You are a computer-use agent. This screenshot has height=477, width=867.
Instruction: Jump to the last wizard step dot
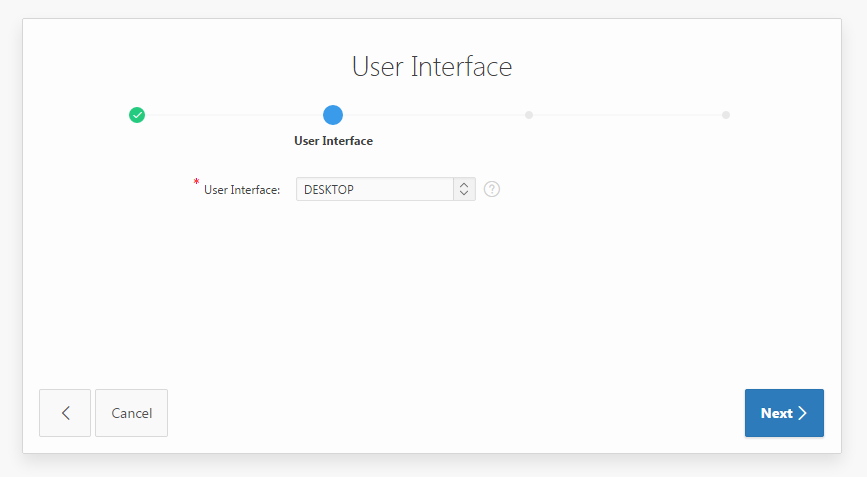tap(726, 115)
